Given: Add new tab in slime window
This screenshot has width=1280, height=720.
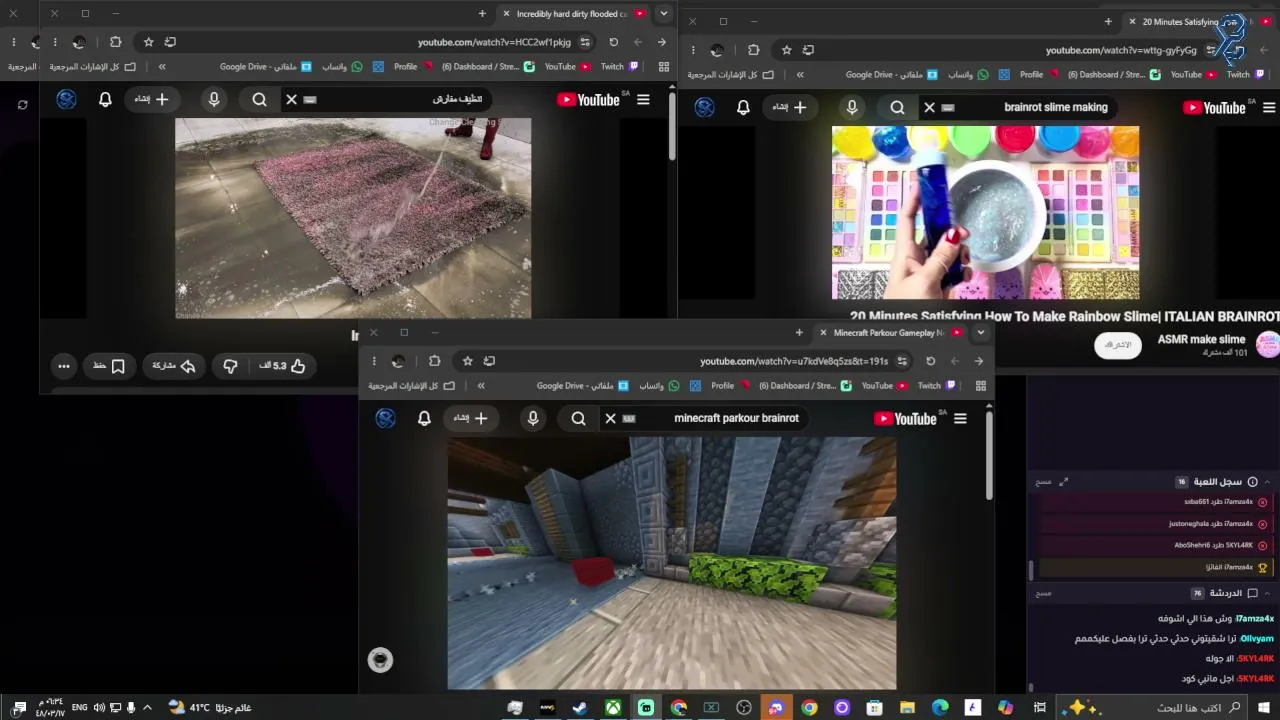Looking at the screenshot, I should click(x=1108, y=21).
